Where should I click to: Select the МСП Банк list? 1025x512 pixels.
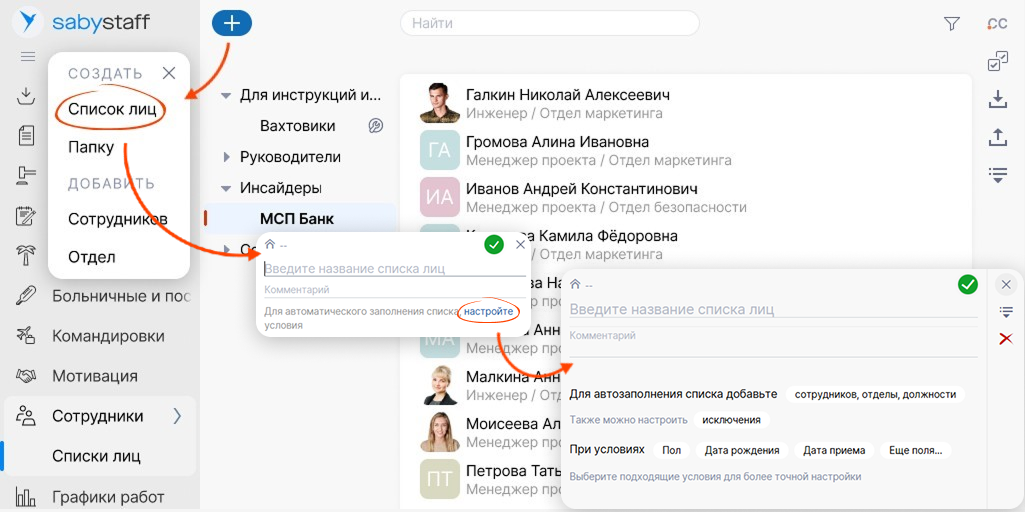point(296,218)
